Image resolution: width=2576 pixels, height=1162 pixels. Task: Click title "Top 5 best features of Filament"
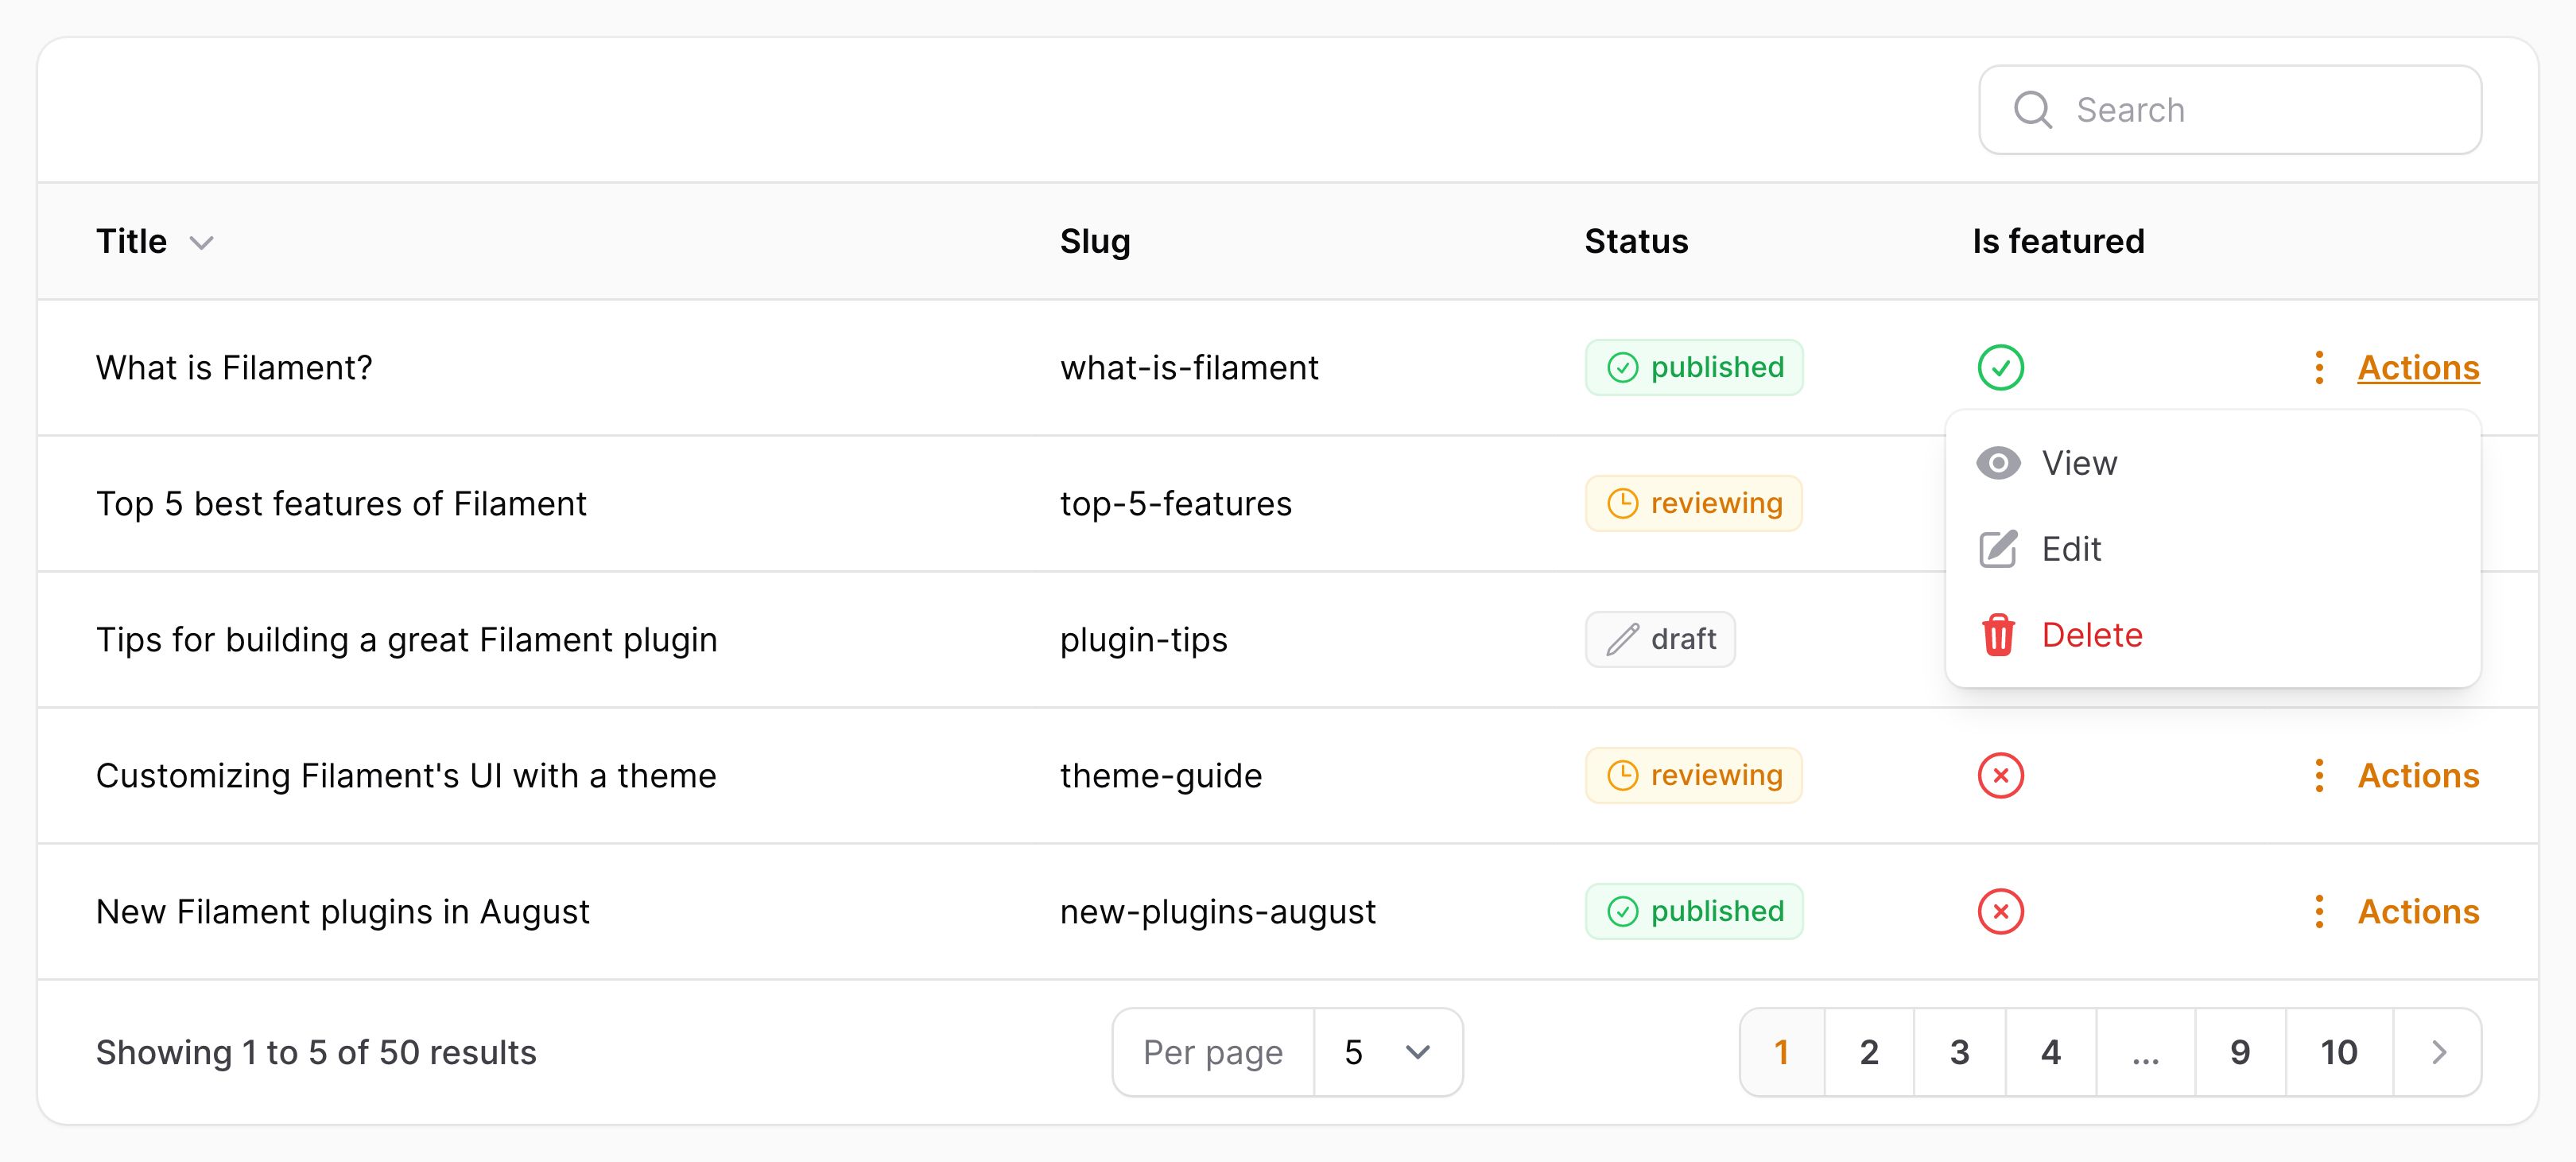point(341,503)
